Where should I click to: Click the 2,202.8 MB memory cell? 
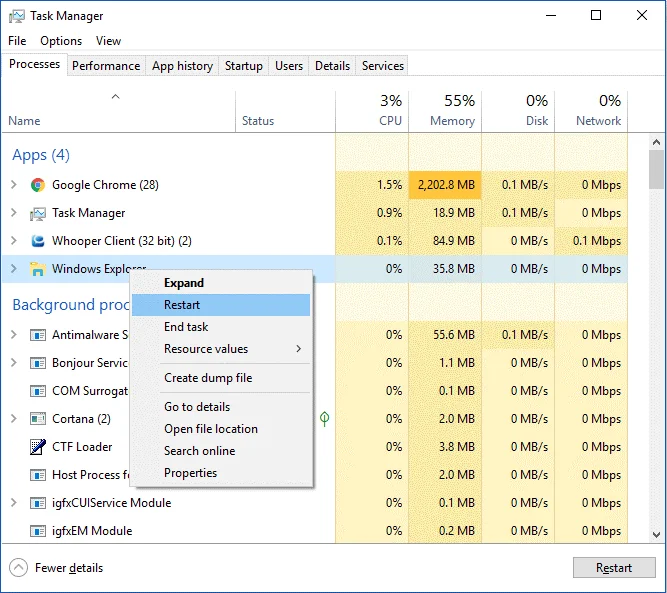(445, 185)
